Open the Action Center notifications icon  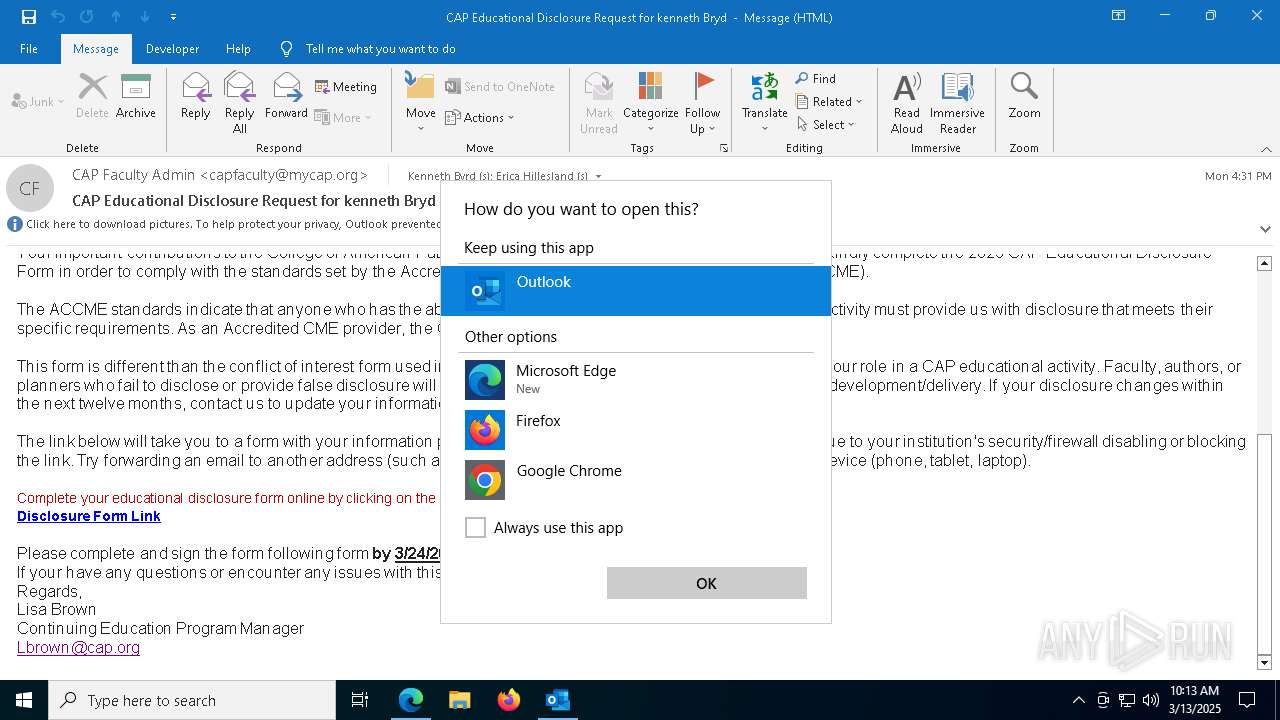click(x=1247, y=700)
